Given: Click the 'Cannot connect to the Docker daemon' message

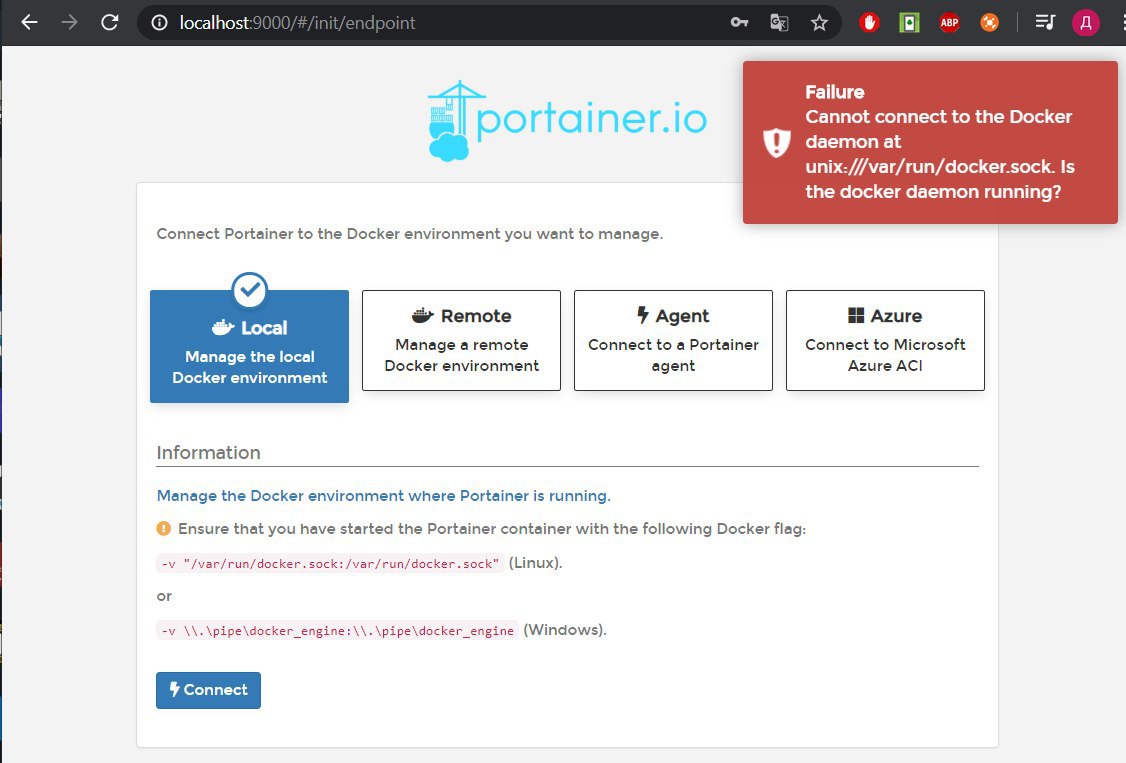Looking at the screenshot, I should point(940,154).
